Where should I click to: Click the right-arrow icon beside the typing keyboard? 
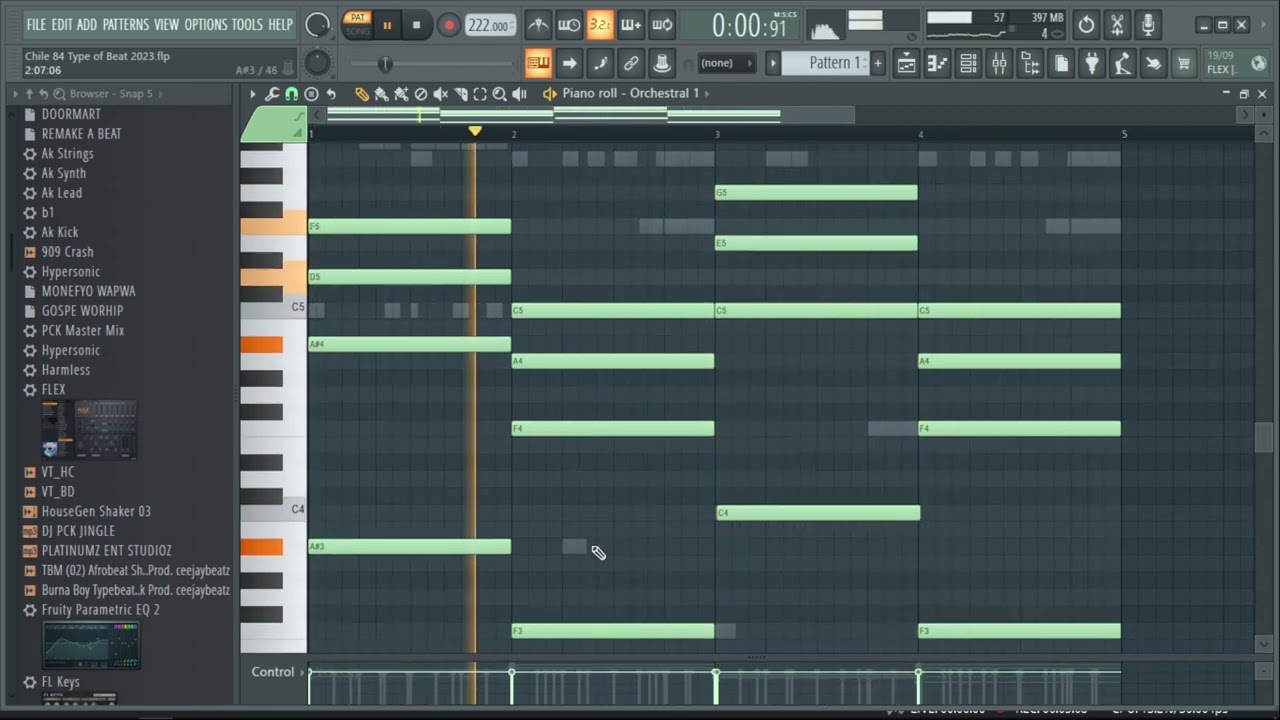pyautogui.click(x=569, y=64)
